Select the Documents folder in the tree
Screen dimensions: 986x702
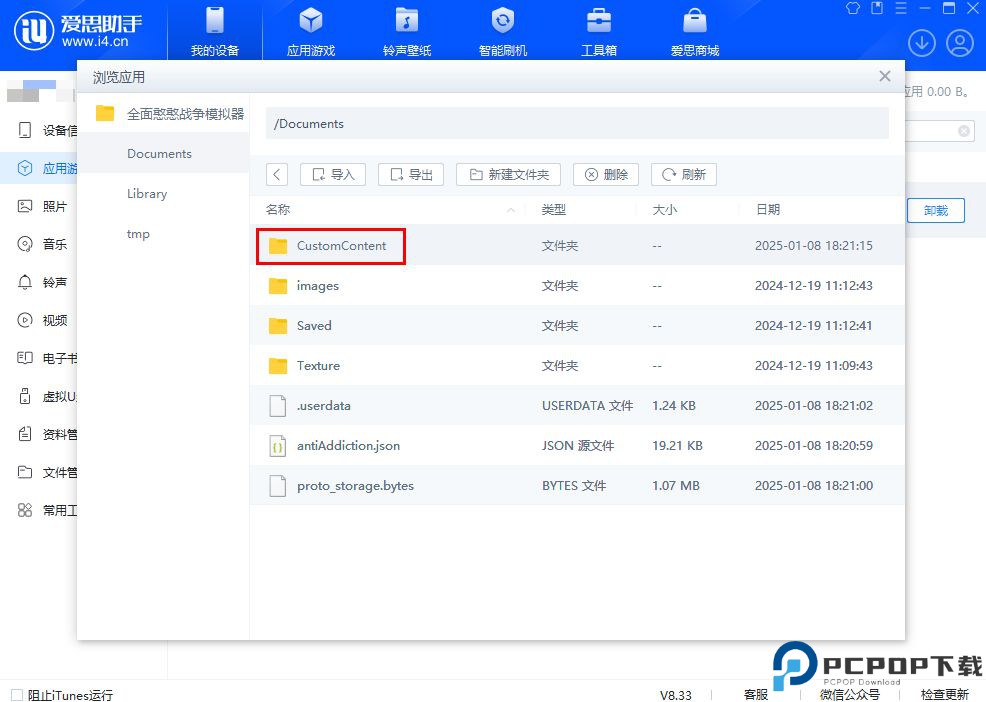pos(159,153)
